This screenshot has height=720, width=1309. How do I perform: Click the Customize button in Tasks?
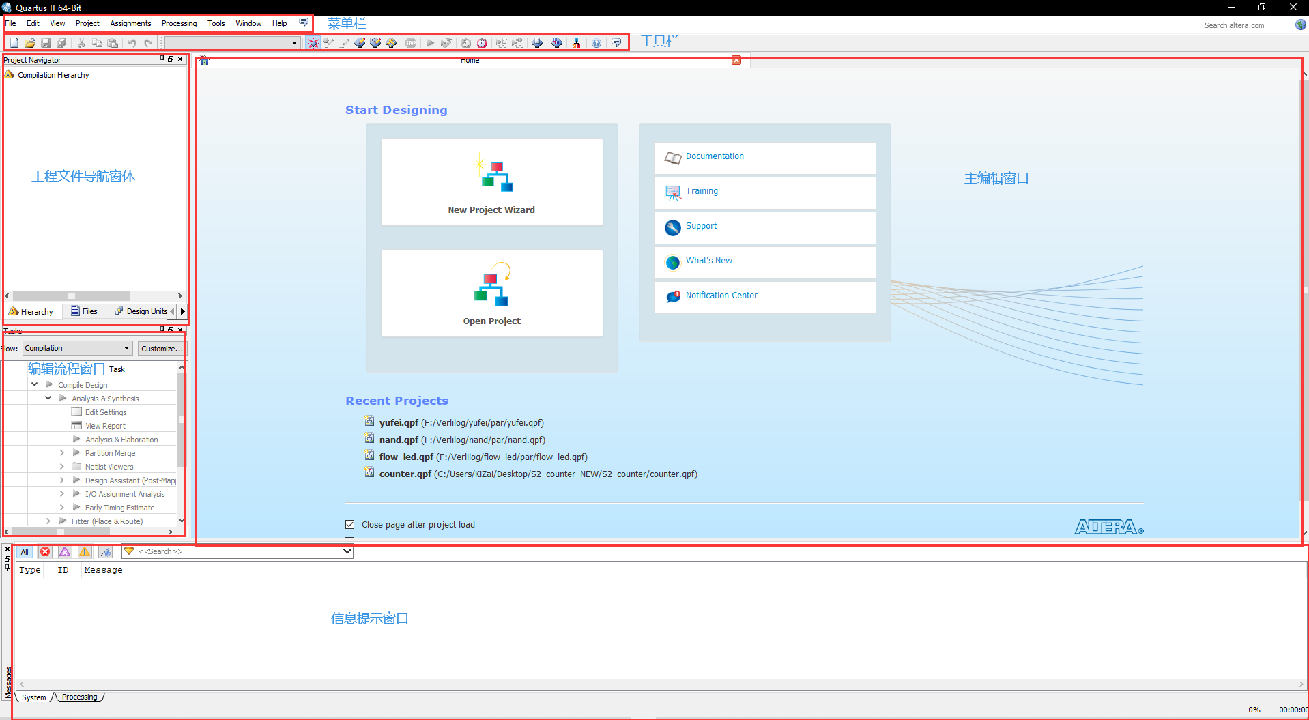[162, 348]
